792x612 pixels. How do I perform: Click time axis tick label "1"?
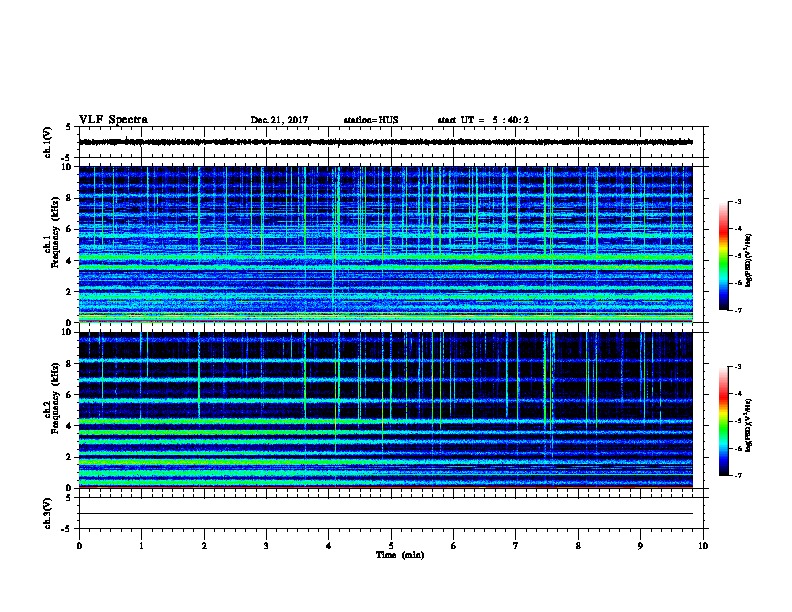pyautogui.click(x=141, y=546)
